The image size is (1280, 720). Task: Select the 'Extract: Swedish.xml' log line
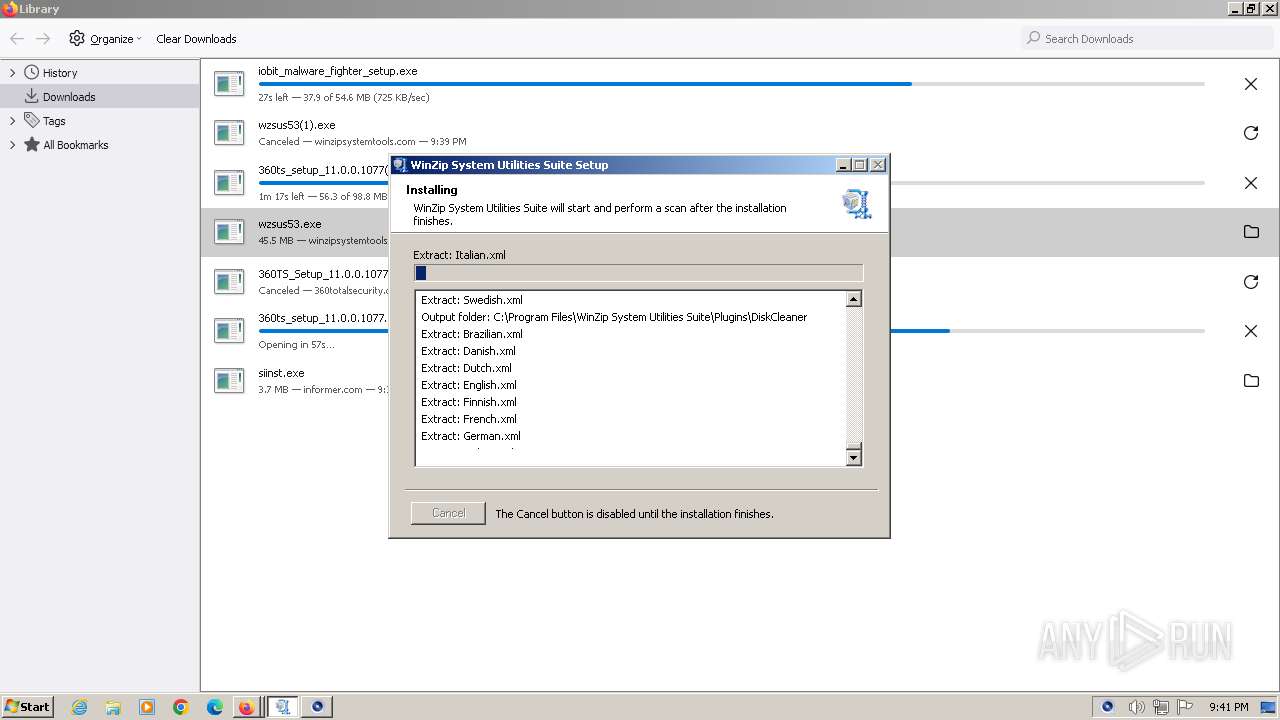(471, 300)
